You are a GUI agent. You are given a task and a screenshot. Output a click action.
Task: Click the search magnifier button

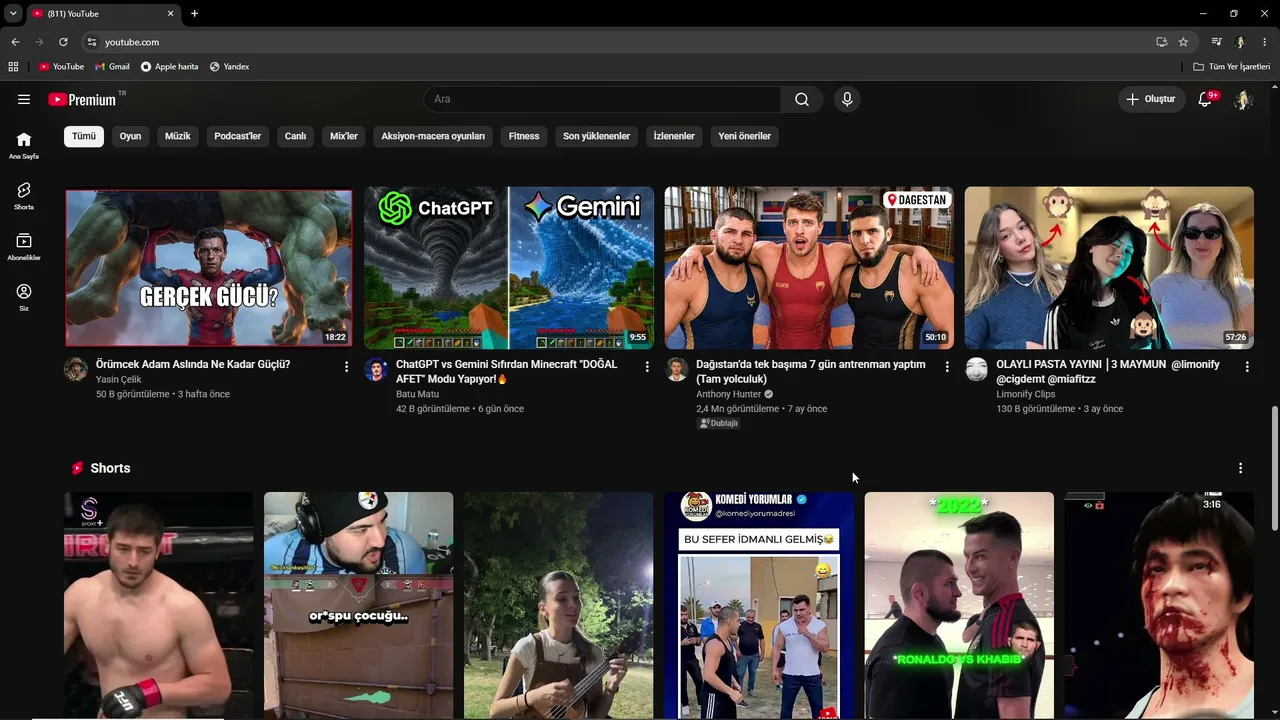click(x=802, y=99)
